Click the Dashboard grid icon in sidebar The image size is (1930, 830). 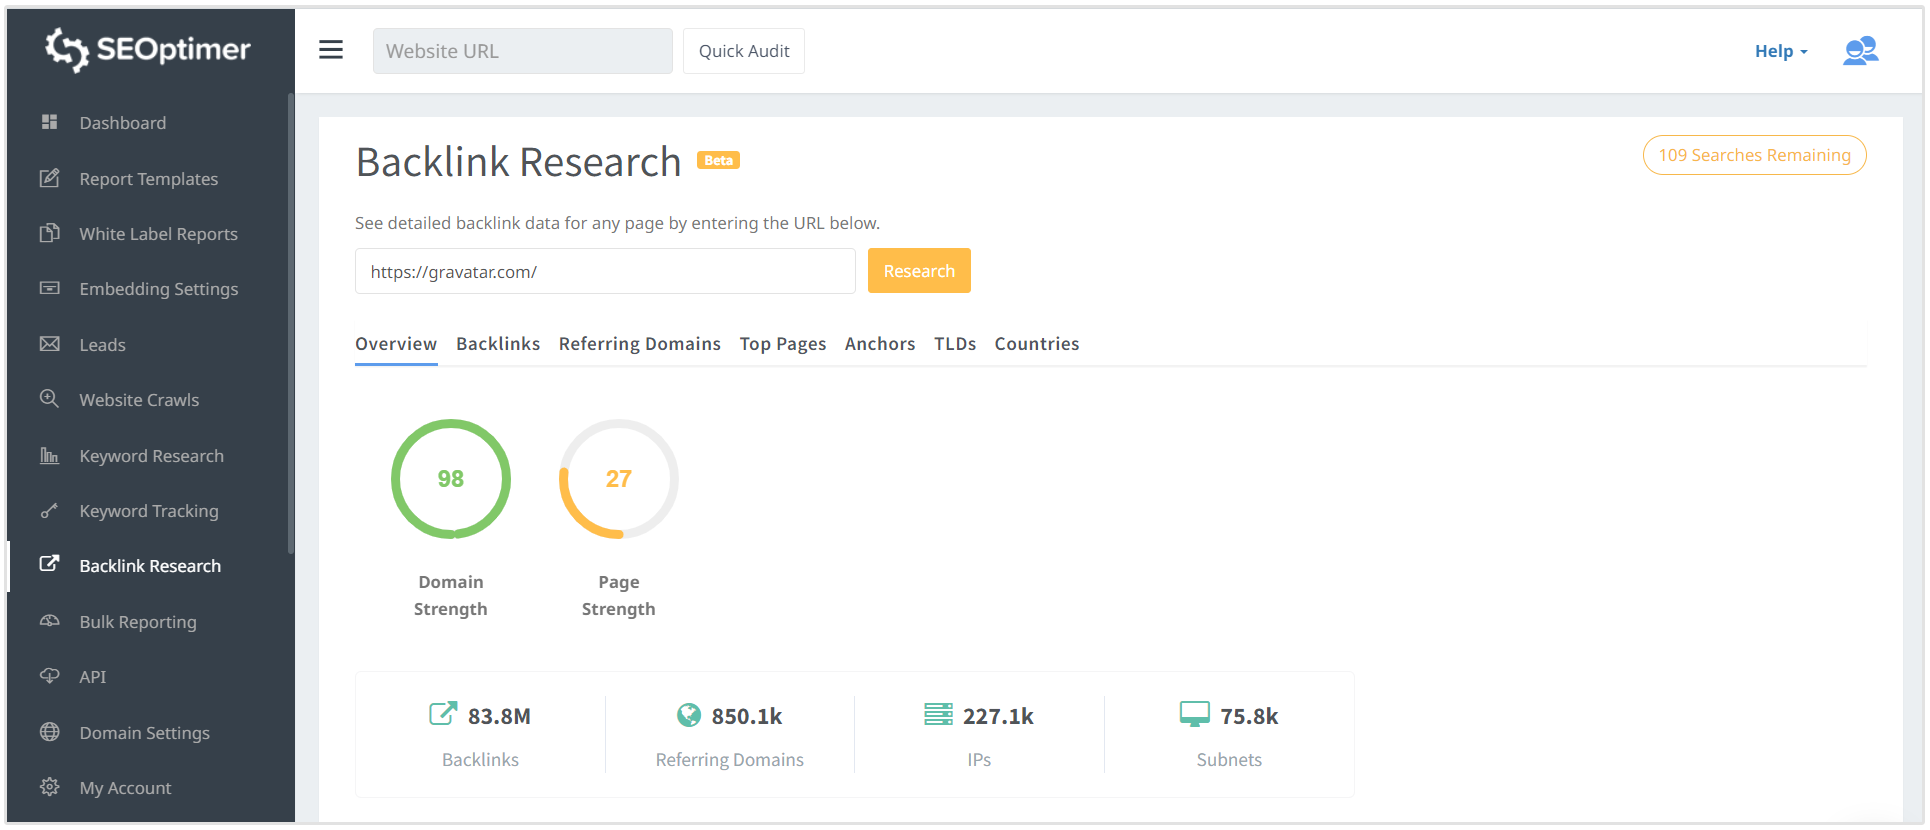pyautogui.click(x=49, y=122)
